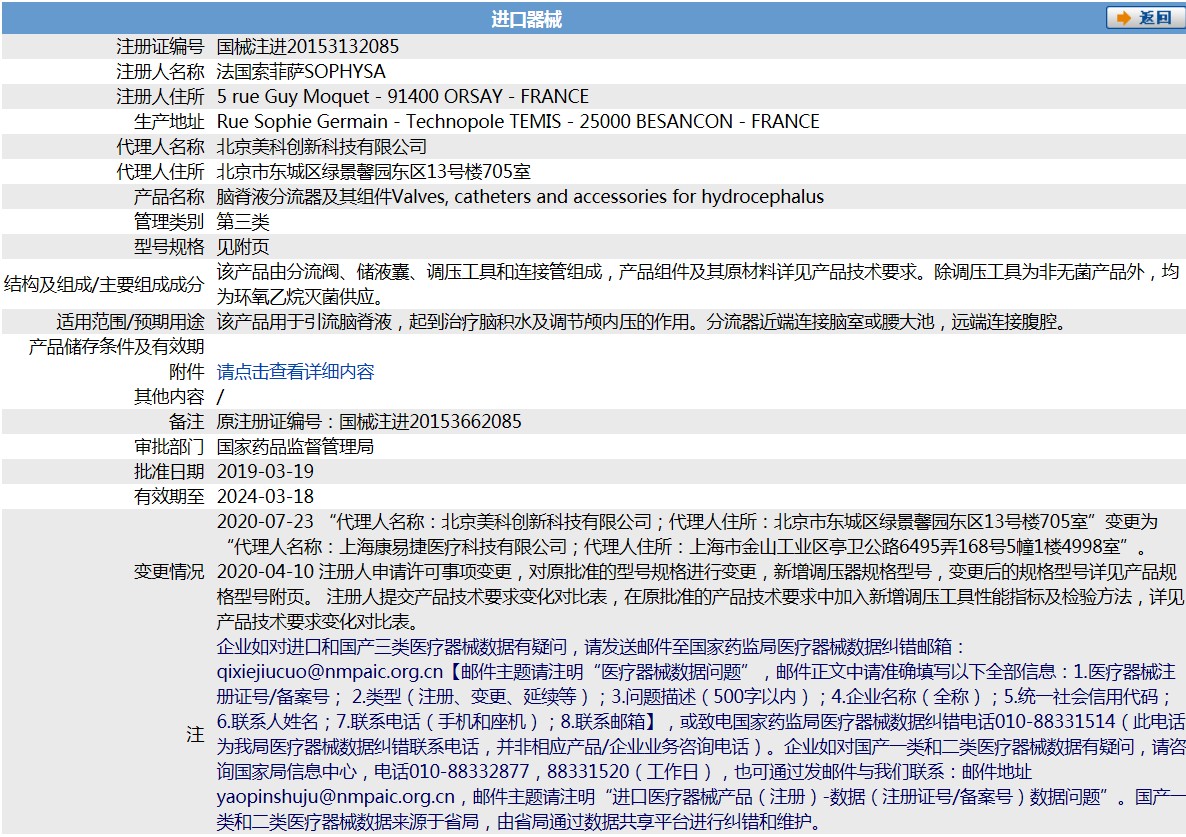The image size is (1186, 837).
Task: Select product name 脑脊液分流器及其组件Valves, catheters text
Action: [x=520, y=197]
